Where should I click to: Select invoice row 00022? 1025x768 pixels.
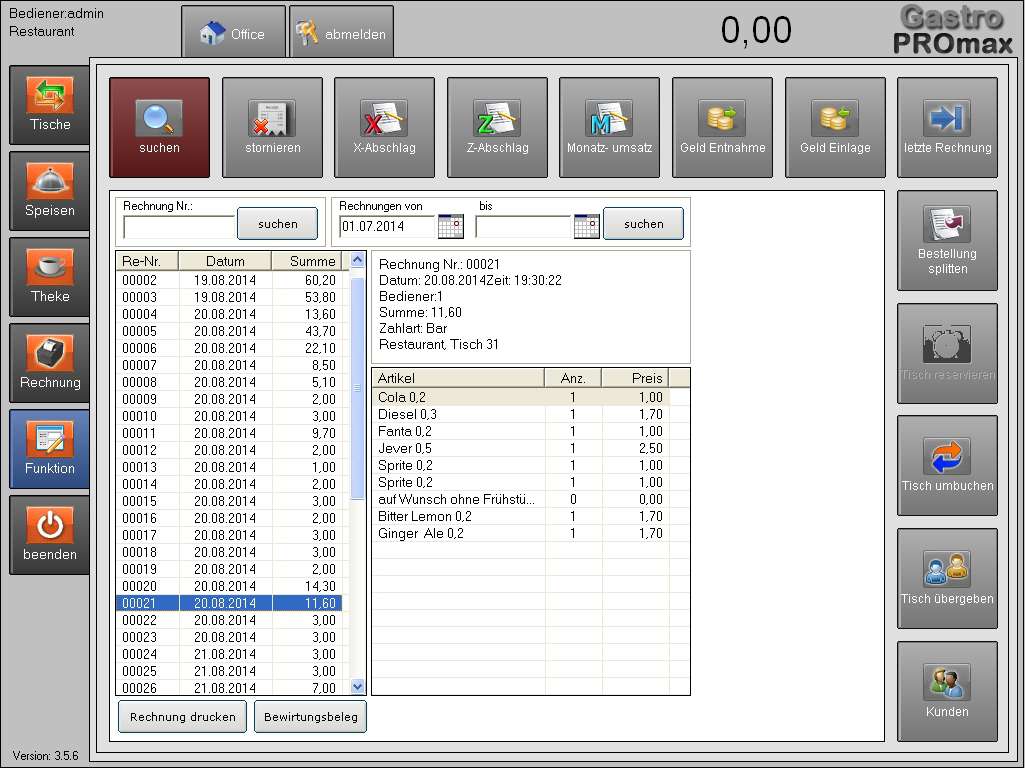(x=229, y=620)
